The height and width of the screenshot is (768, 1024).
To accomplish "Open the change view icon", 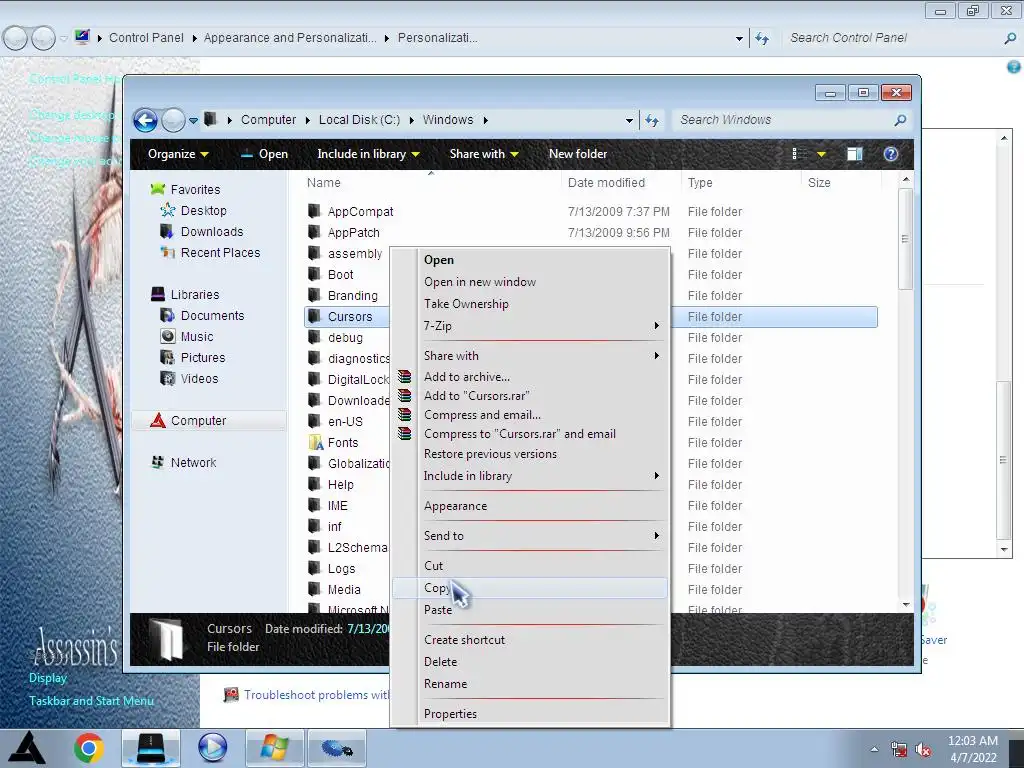I will (797, 154).
